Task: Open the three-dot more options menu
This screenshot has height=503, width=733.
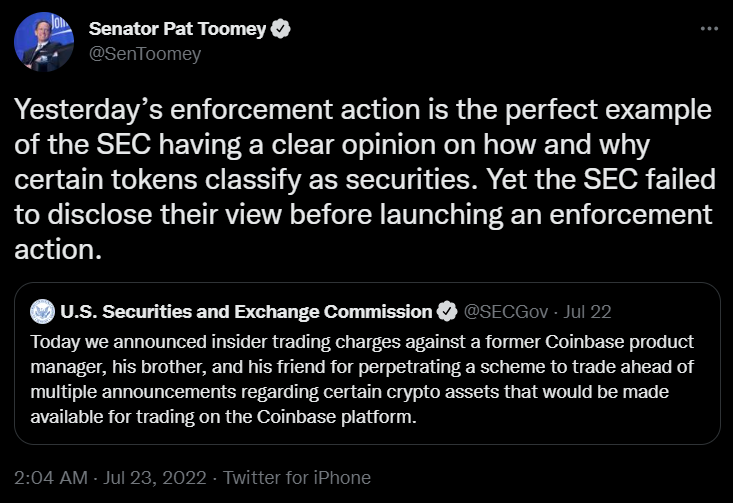Action: [x=709, y=29]
